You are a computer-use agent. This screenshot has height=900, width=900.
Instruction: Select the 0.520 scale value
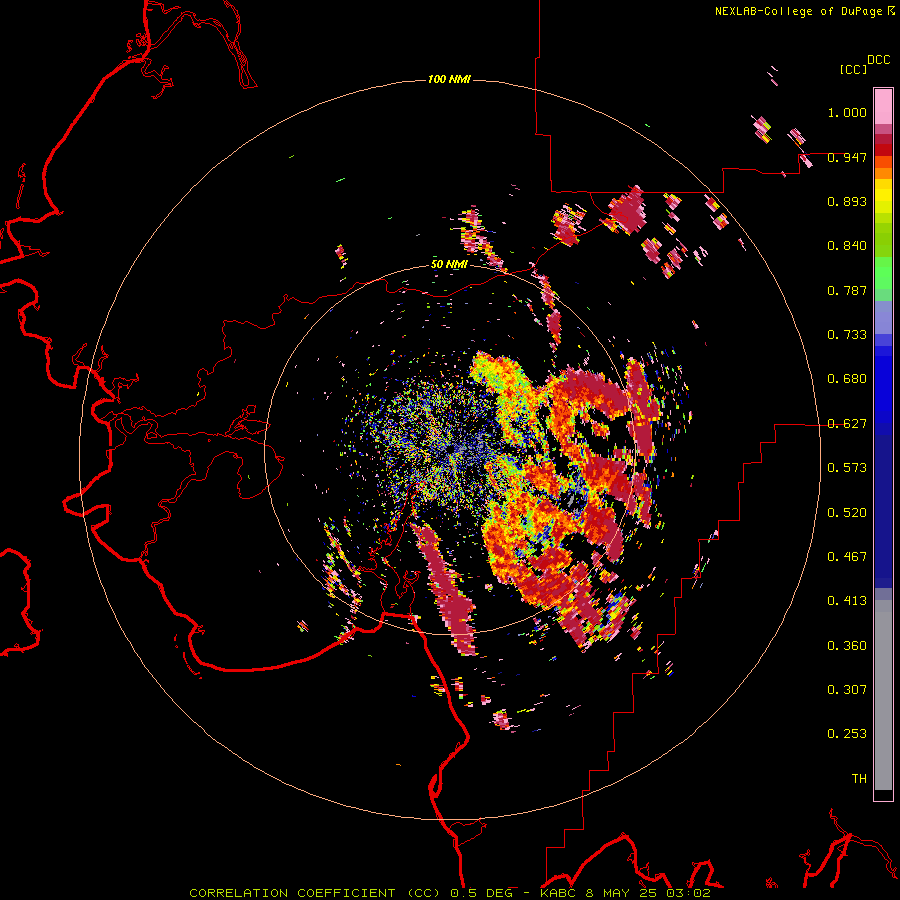coord(847,513)
